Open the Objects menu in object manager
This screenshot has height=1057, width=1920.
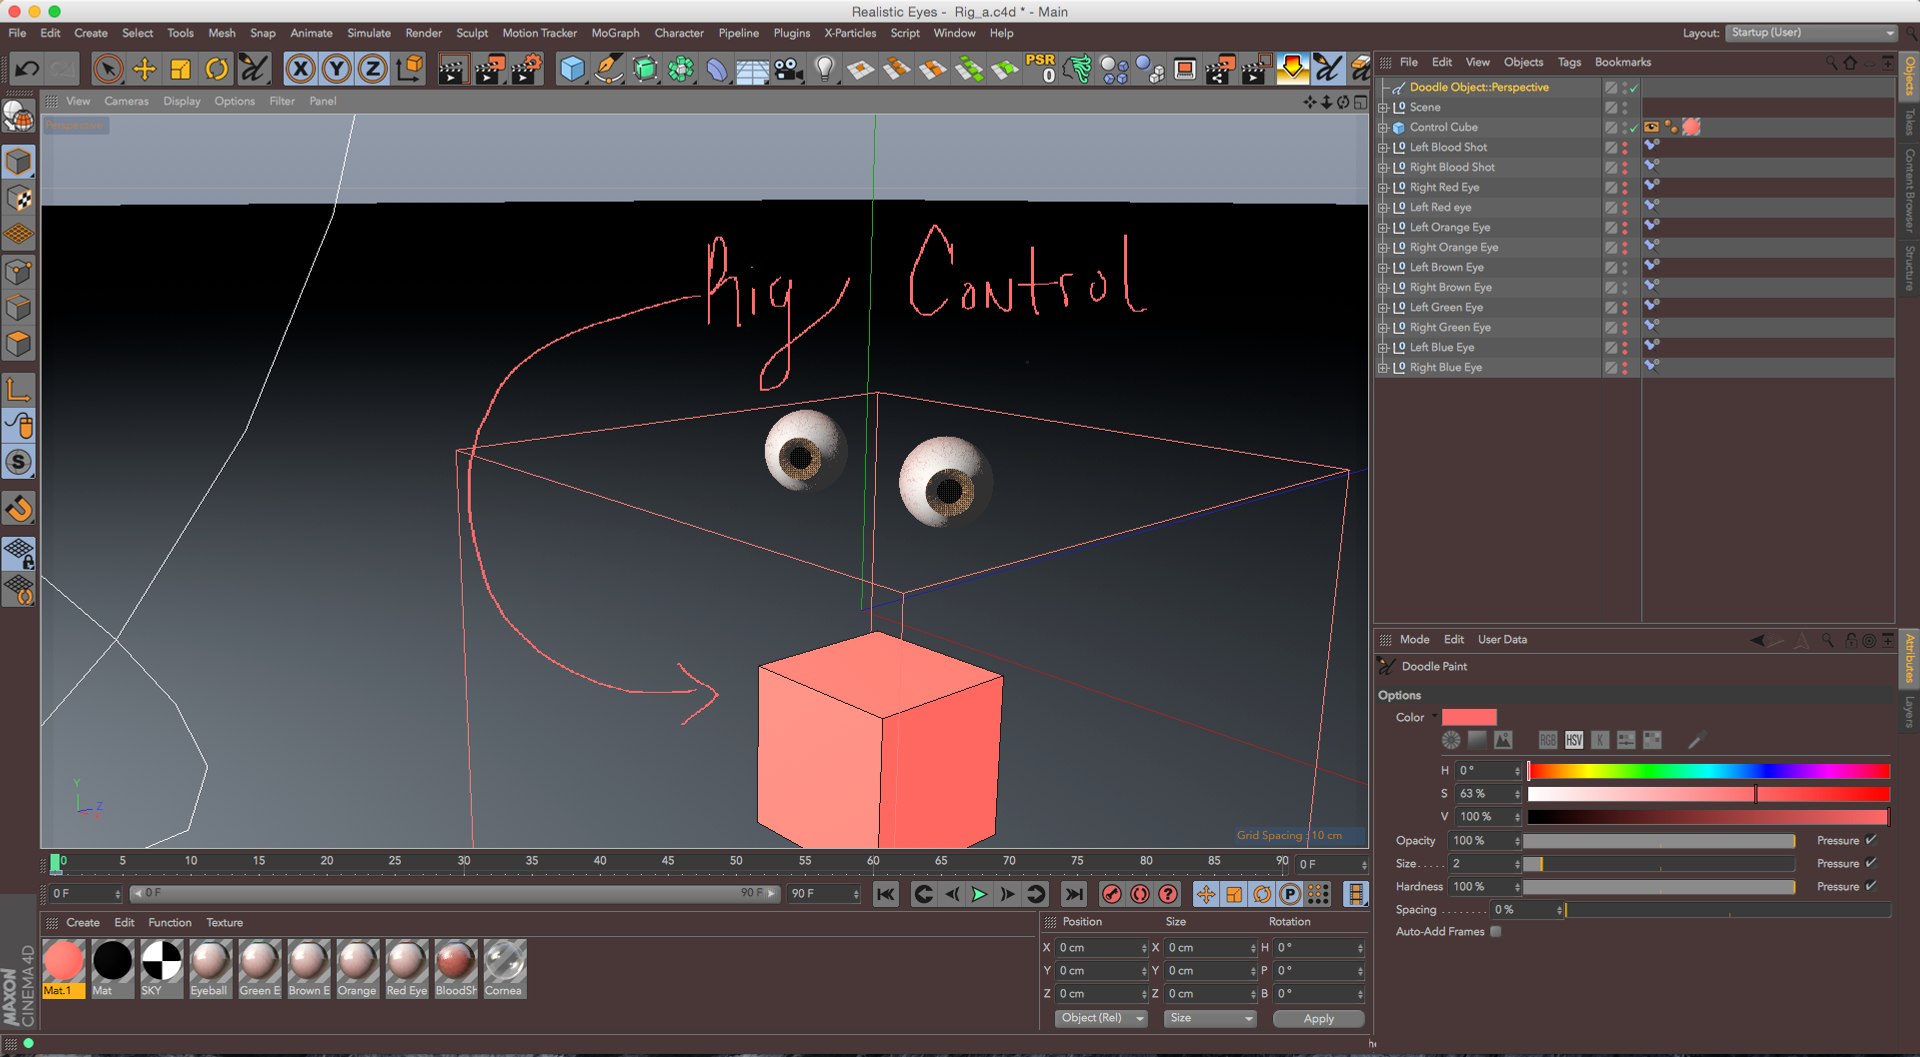(x=1523, y=62)
